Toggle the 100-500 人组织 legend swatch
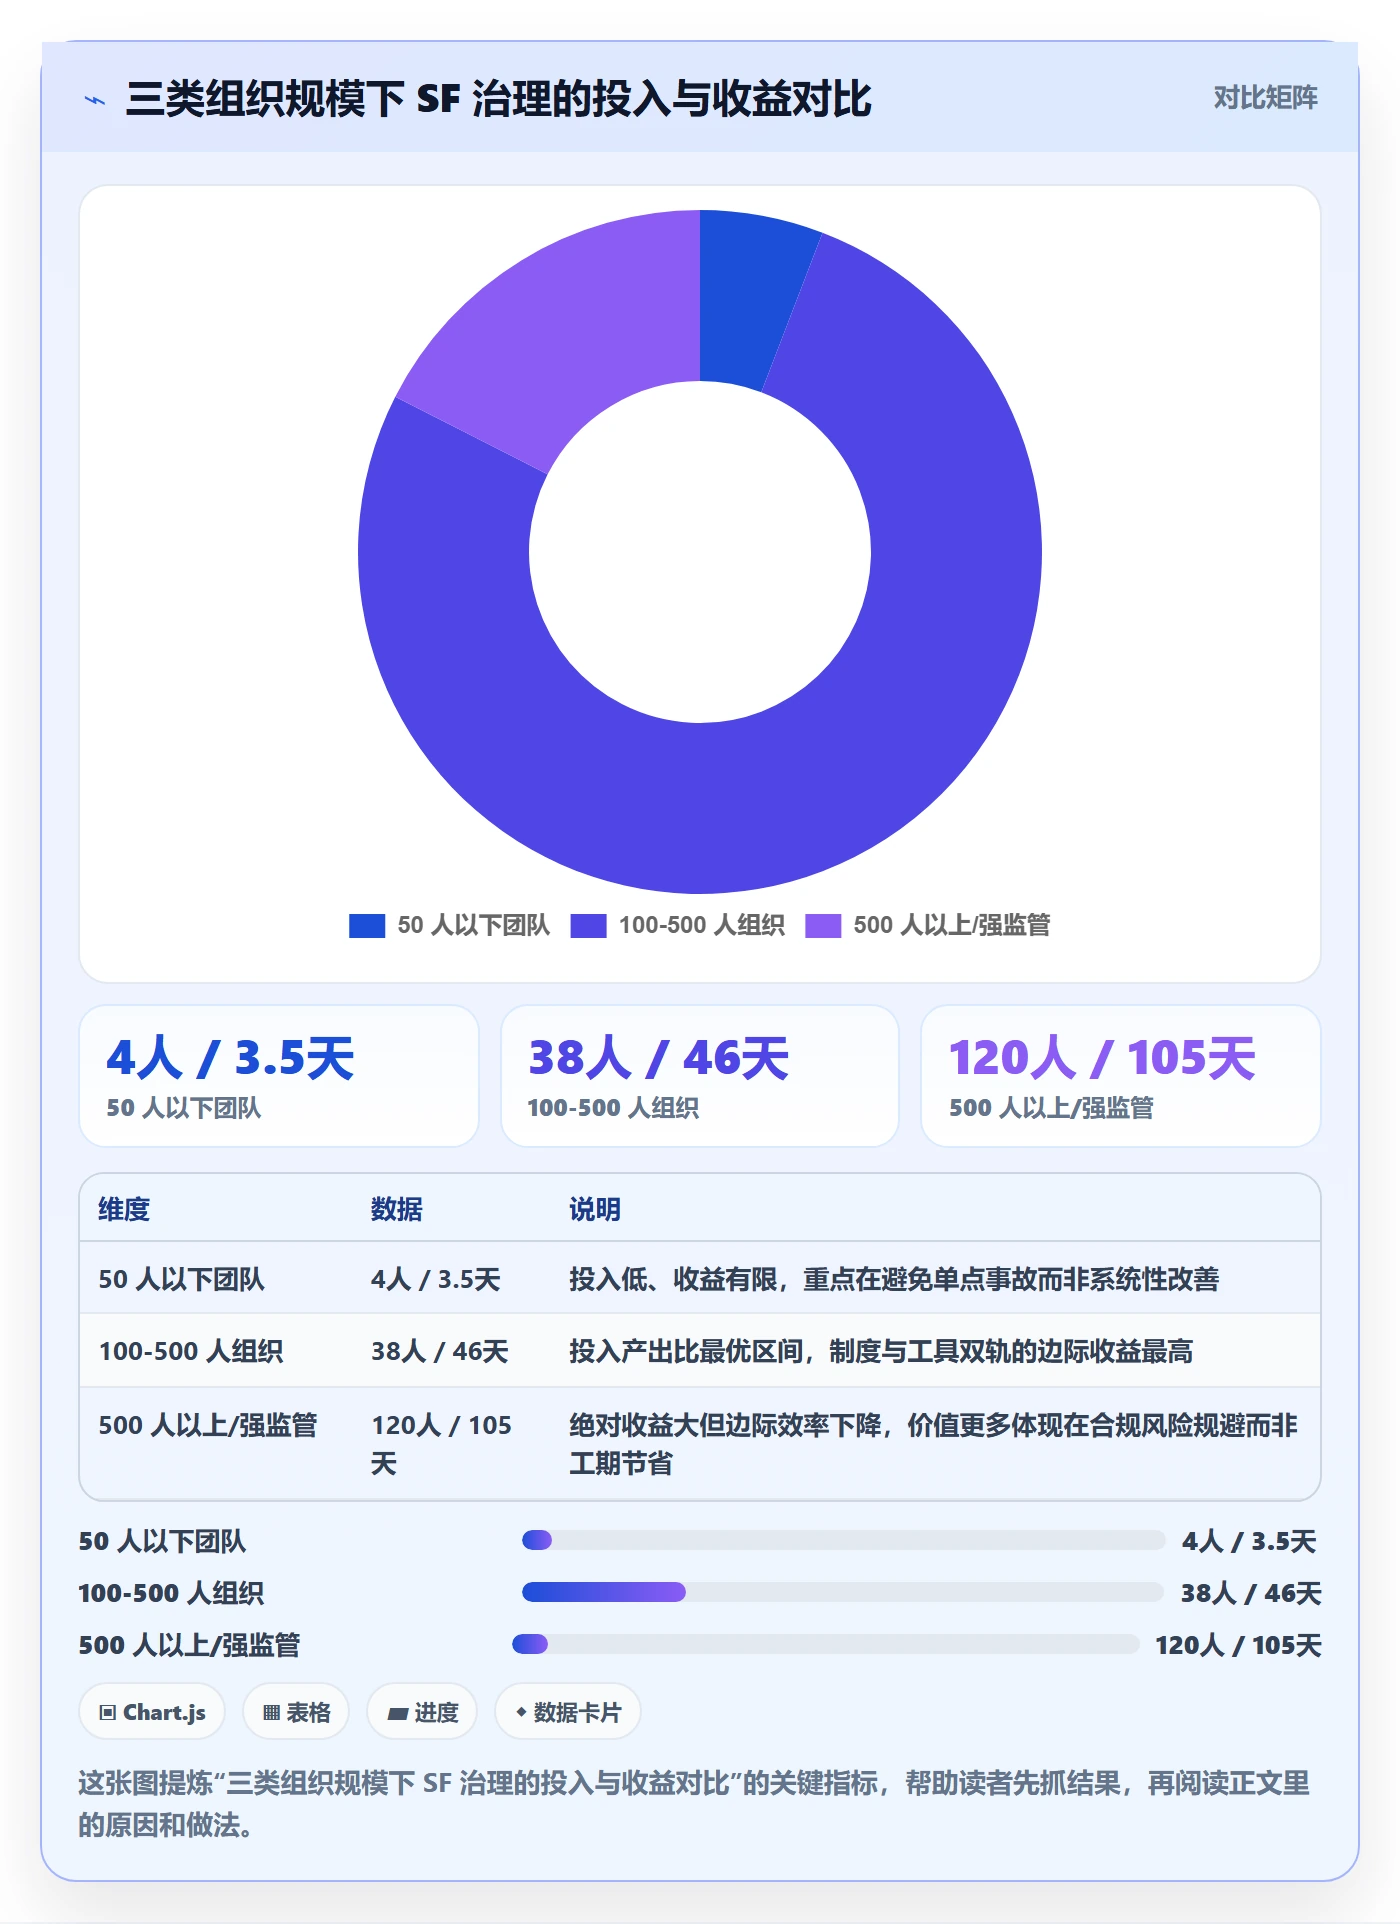 click(588, 926)
